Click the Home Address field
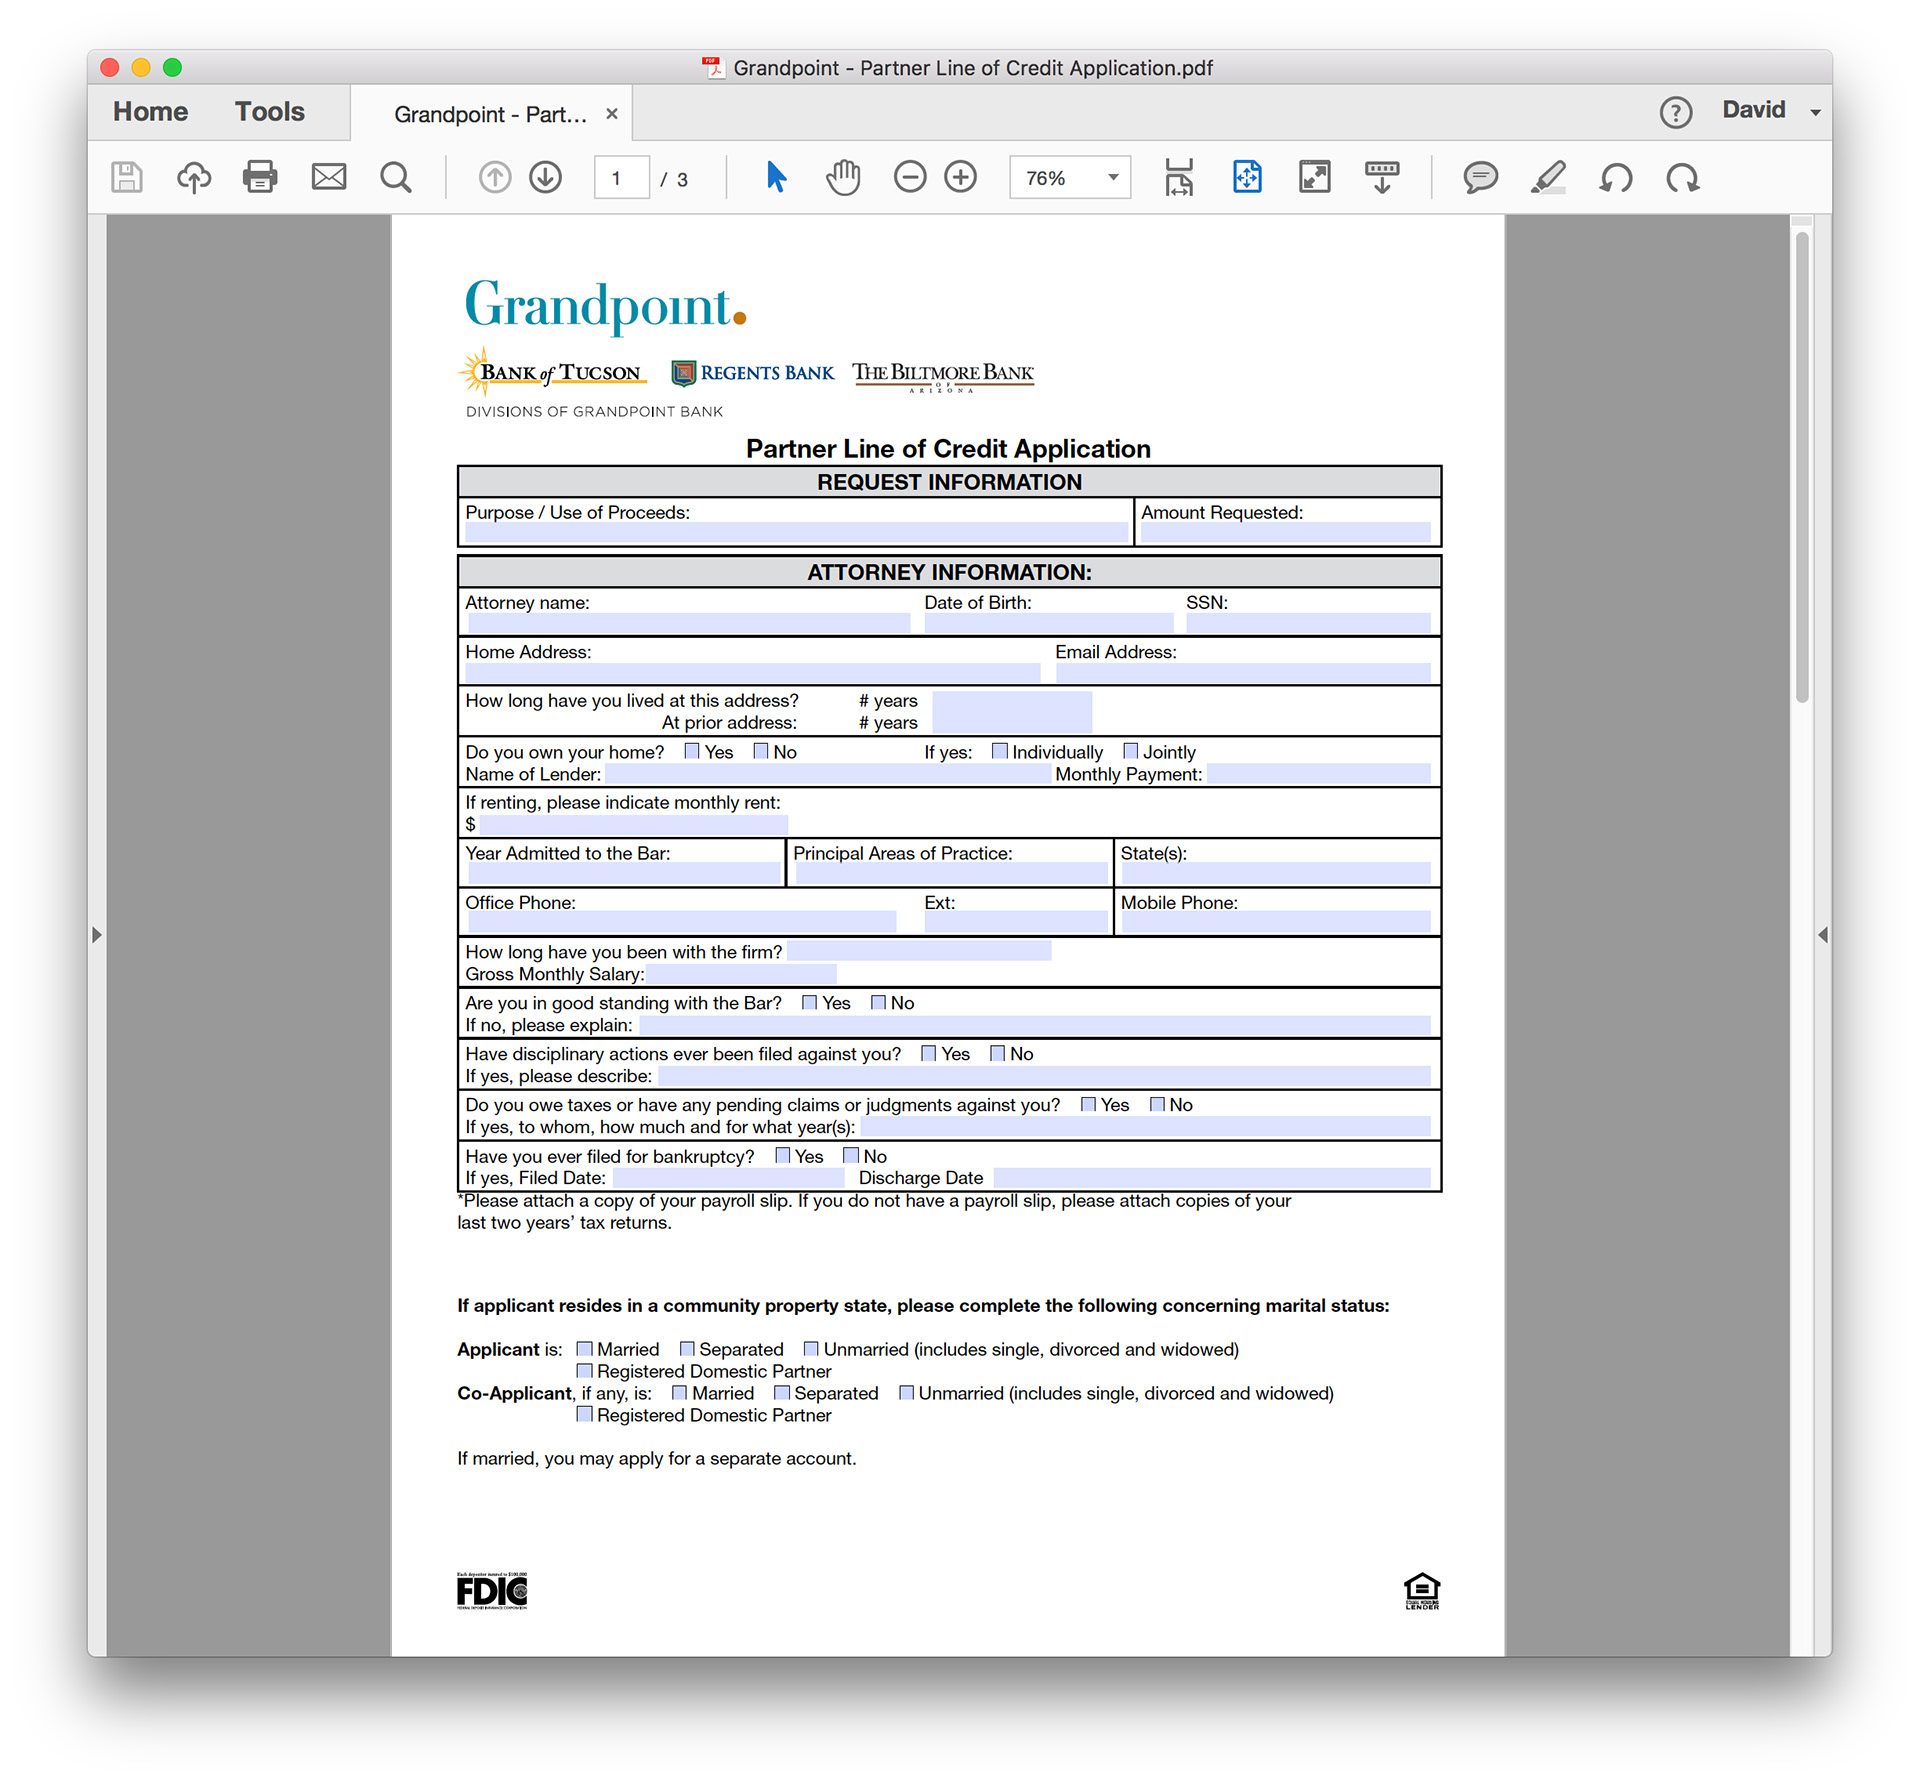This screenshot has width=1920, height=1782. pyautogui.click(x=753, y=673)
